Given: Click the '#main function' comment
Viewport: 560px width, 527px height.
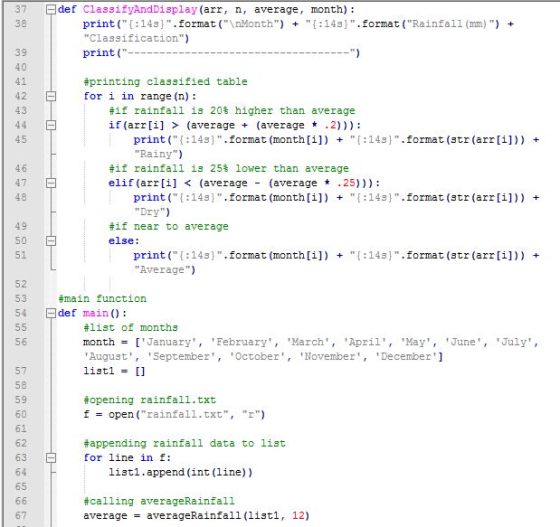Looking at the screenshot, I should click(x=102, y=298).
